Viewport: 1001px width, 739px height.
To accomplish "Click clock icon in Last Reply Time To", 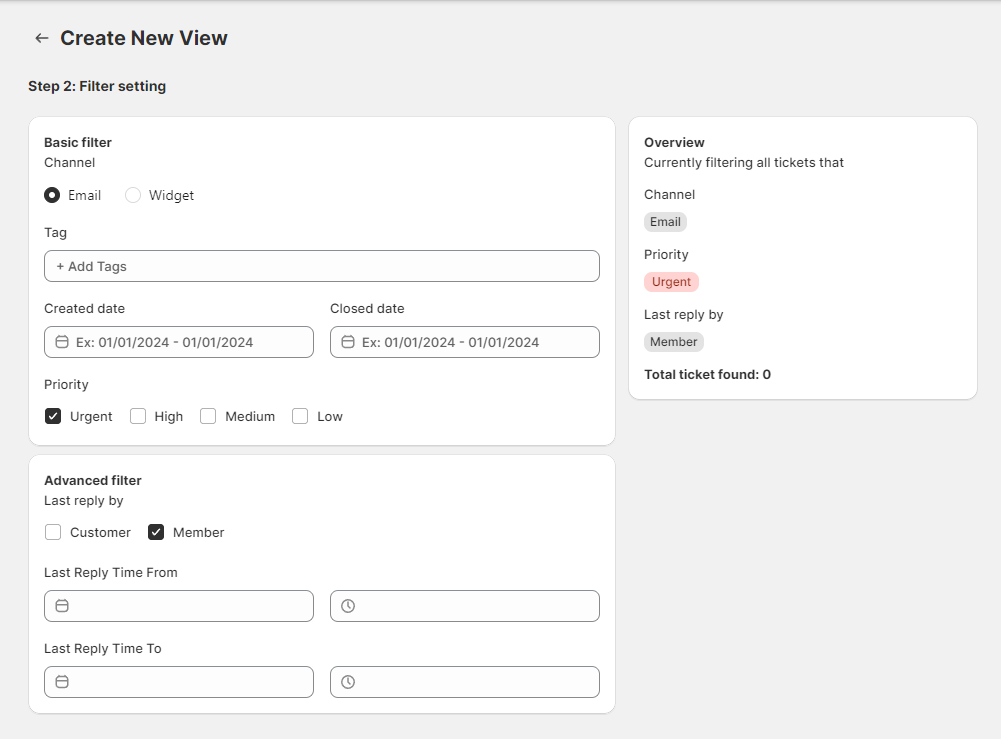I will point(348,682).
